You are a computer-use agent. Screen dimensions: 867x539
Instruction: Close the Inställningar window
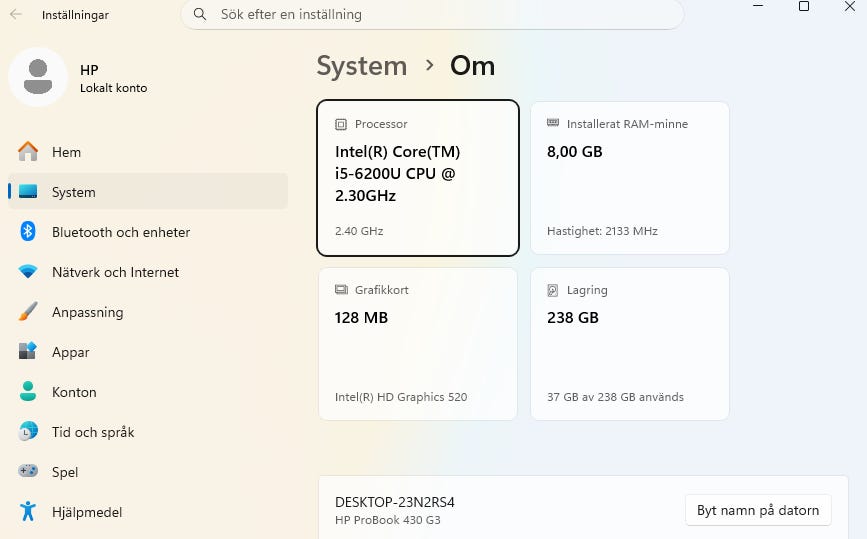(x=850, y=6)
